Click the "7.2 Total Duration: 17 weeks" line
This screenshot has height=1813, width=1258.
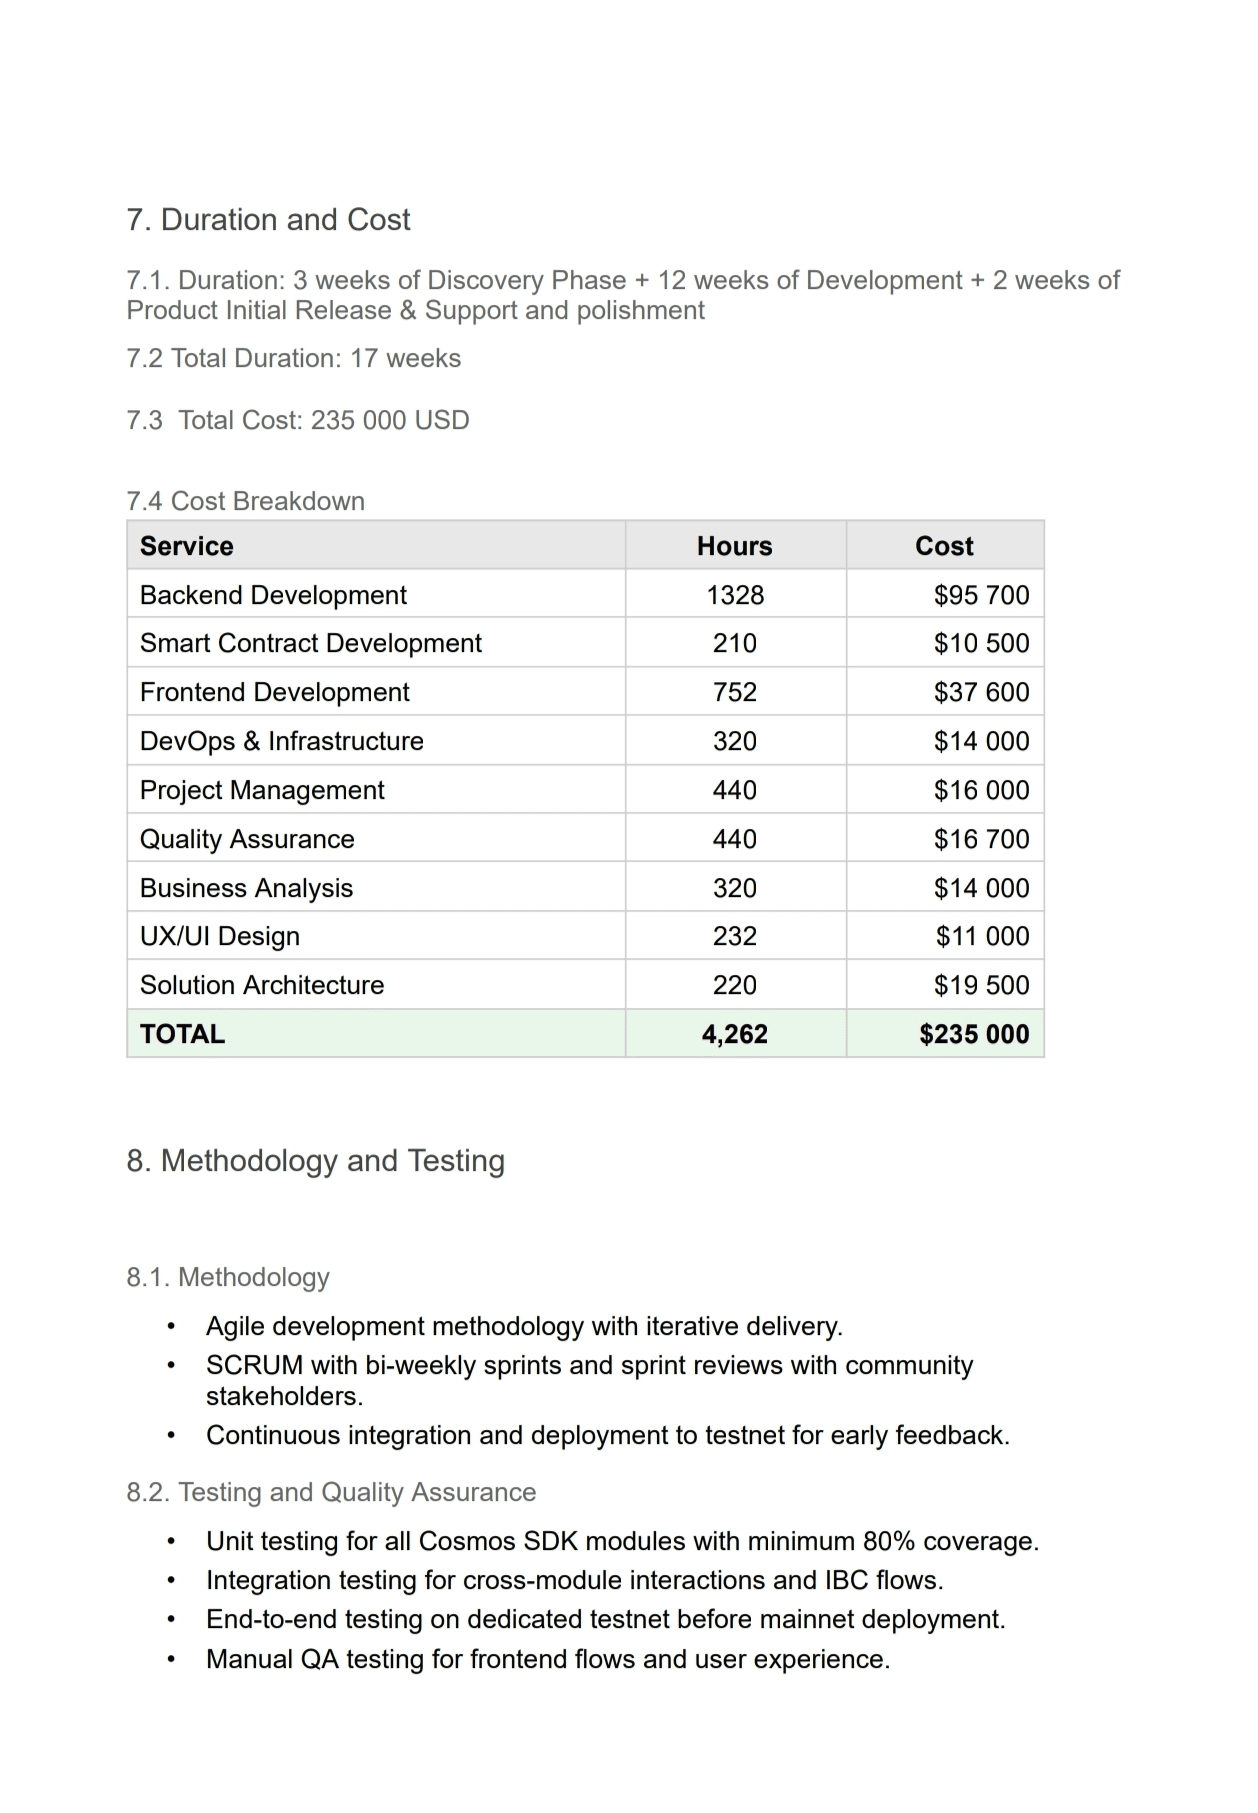point(293,358)
